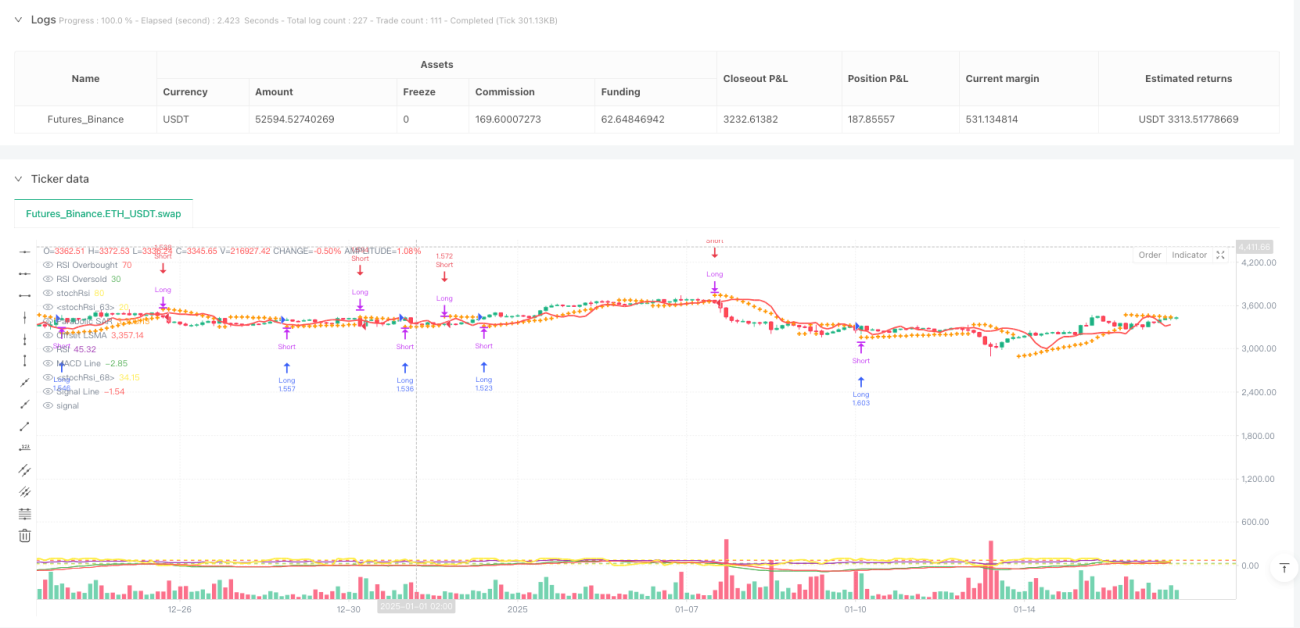Image resolution: width=1300 pixels, height=628 pixels.
Task: Select the horizontal ray line drawing tool
Action: click(x=25, y=274)
